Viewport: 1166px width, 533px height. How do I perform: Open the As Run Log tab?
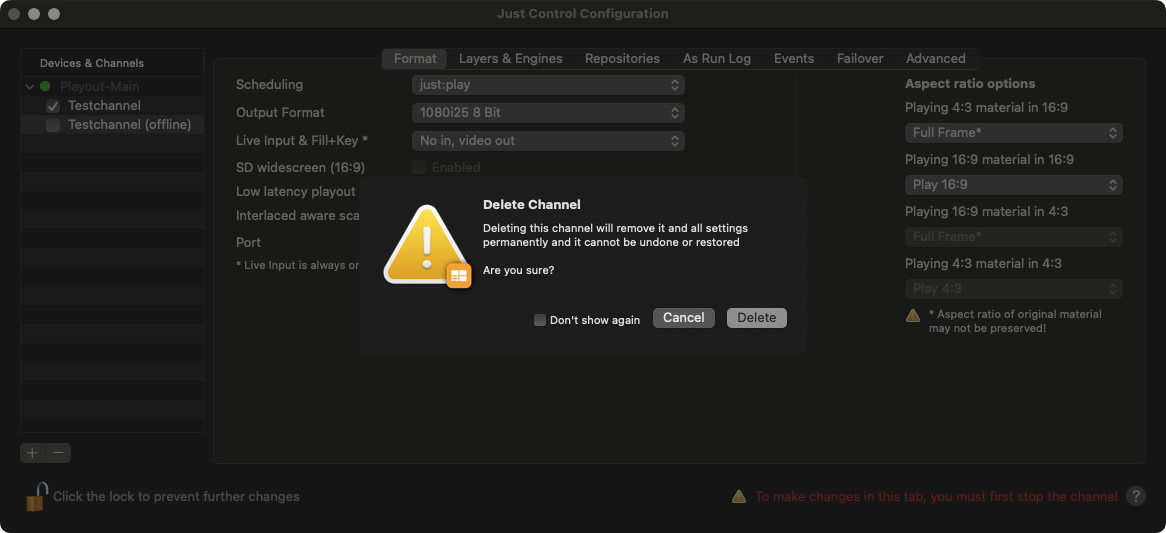(x=717, y=59)
